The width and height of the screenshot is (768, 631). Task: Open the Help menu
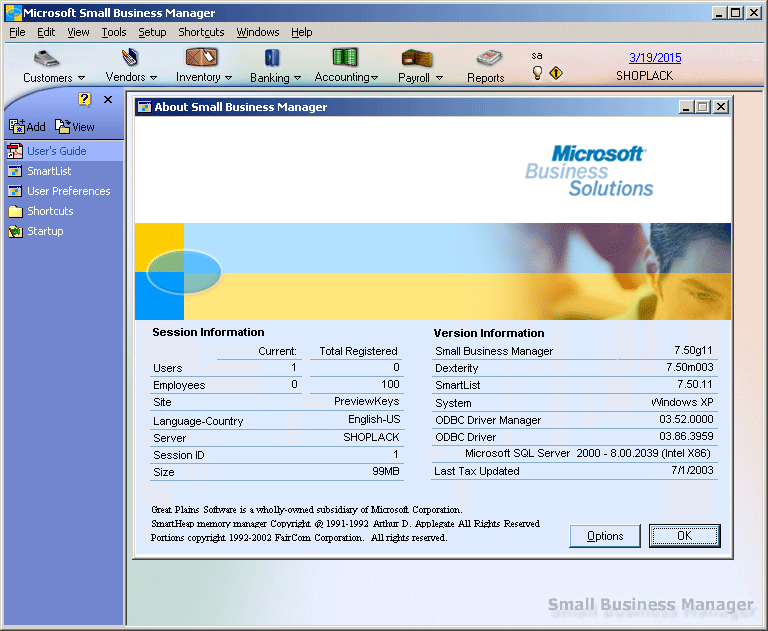click(x=302, y=32)
